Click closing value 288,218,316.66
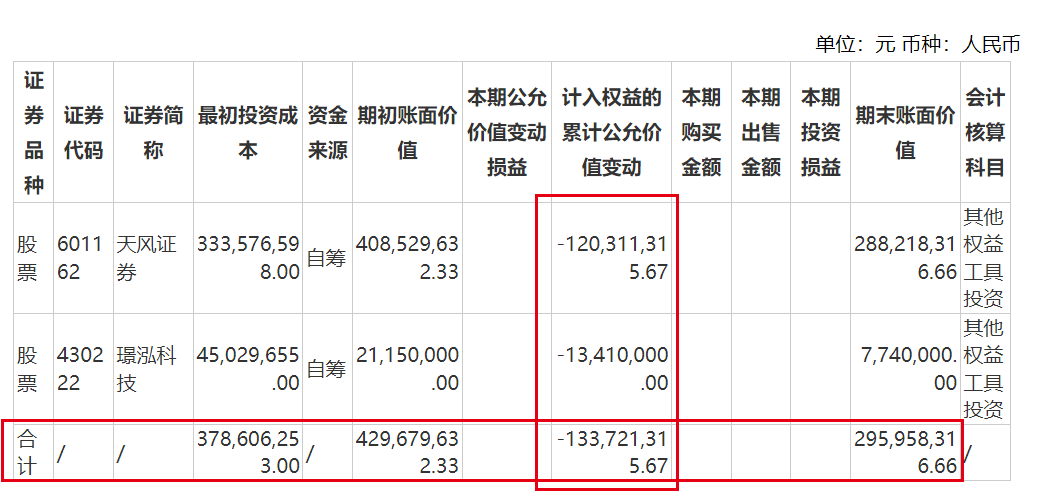 [906, 258]
